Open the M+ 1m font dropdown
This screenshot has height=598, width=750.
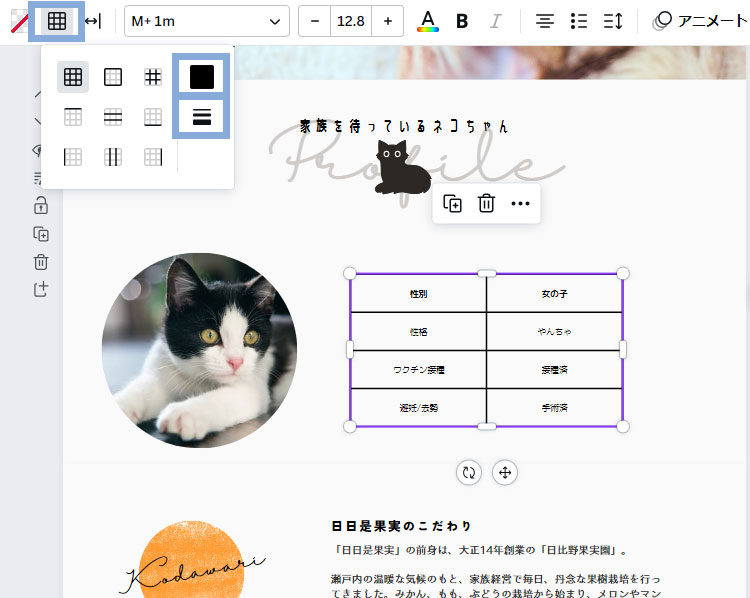click(207, 22)
